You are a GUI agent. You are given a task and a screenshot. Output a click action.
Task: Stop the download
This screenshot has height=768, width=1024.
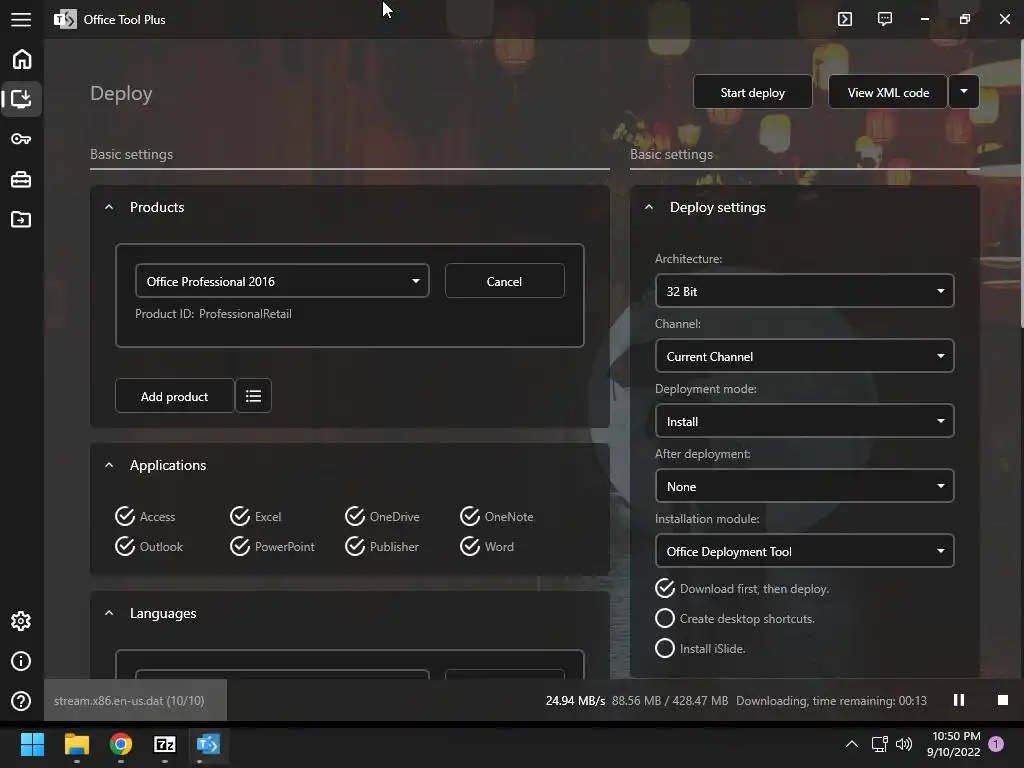pos(1002,700)
